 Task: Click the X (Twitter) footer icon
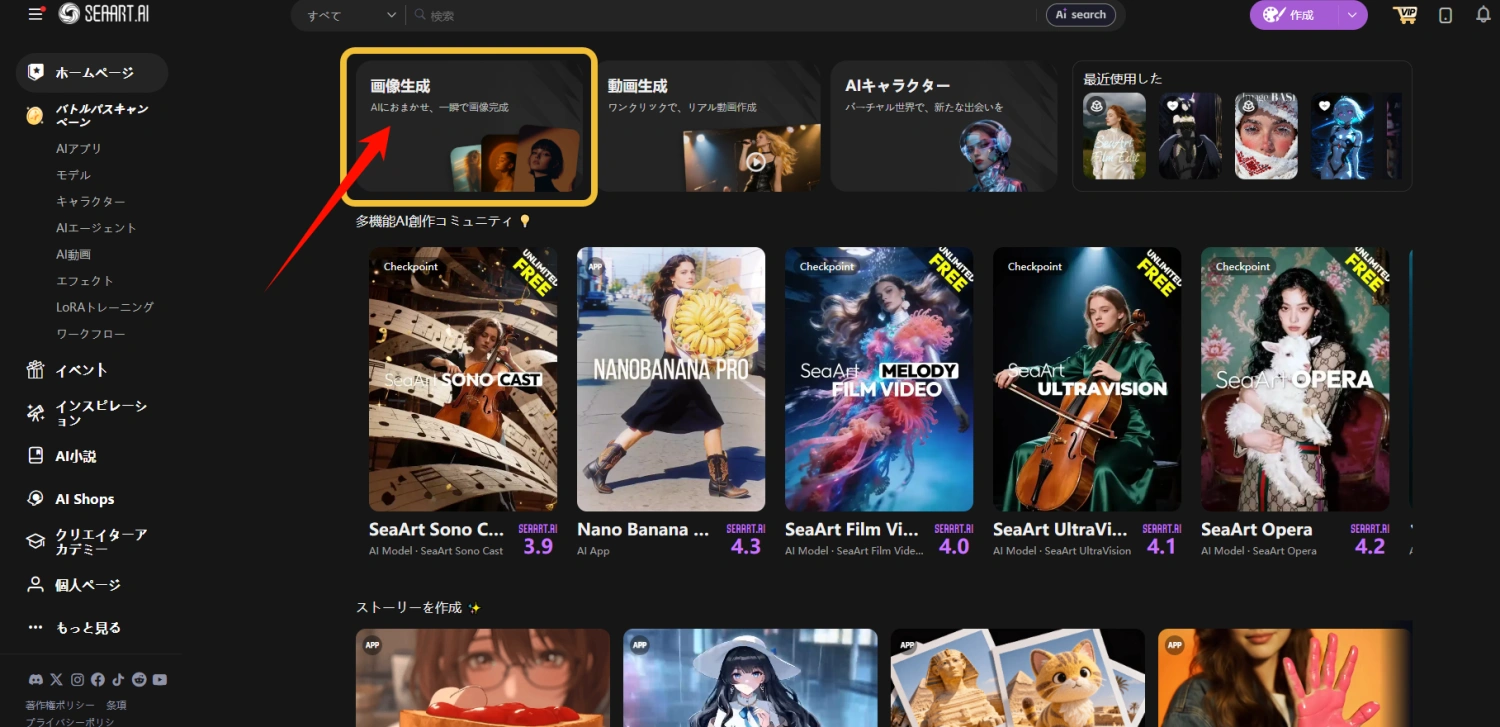pyautogui.click(x=56, y=679)
